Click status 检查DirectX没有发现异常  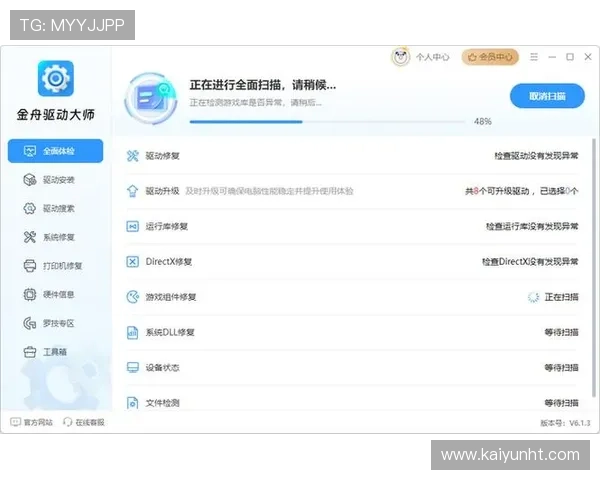click(x=530, y=261)
